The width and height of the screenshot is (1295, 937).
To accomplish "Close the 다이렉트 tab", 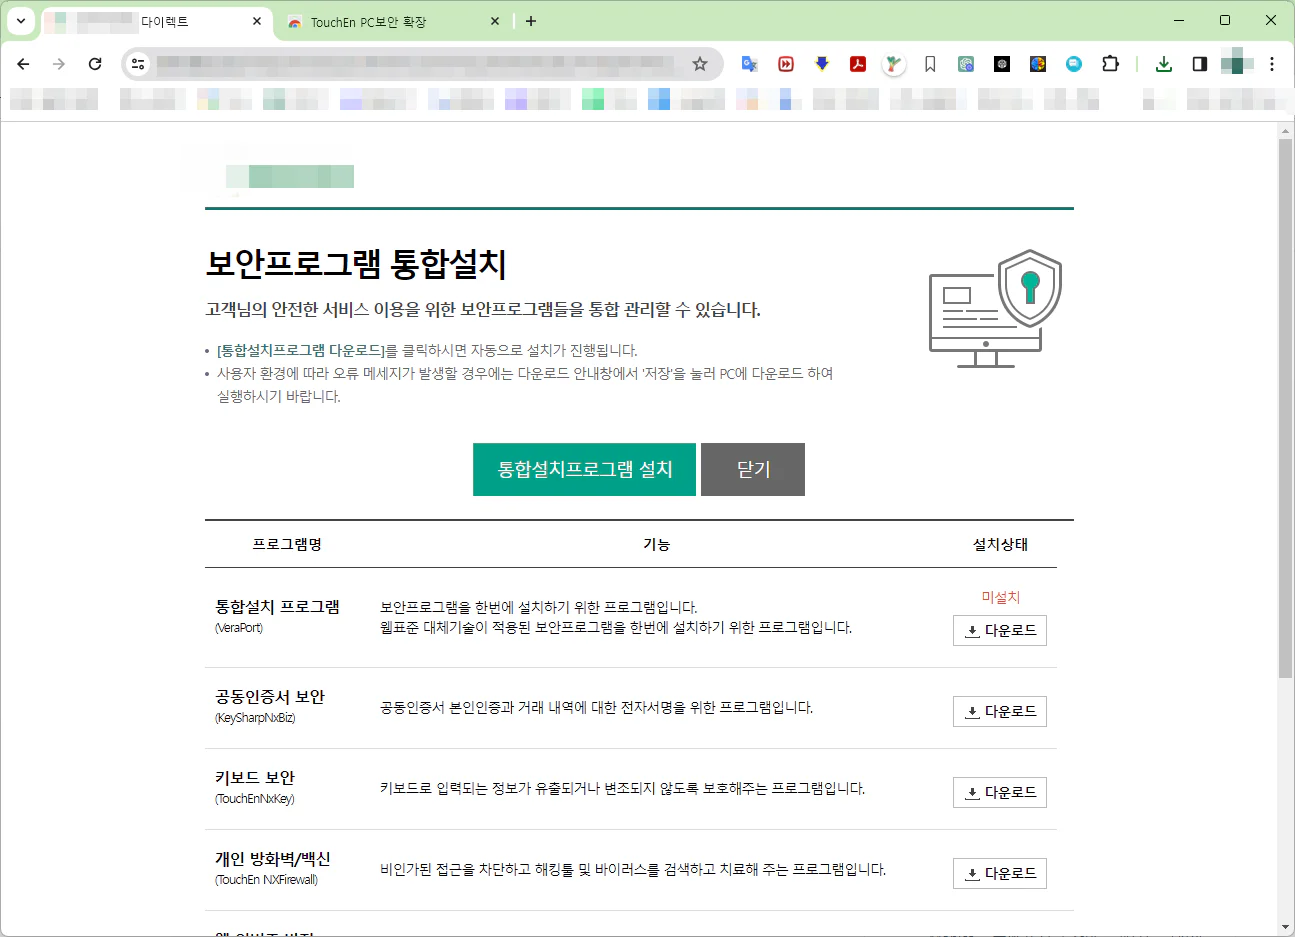I will [257, 21].
